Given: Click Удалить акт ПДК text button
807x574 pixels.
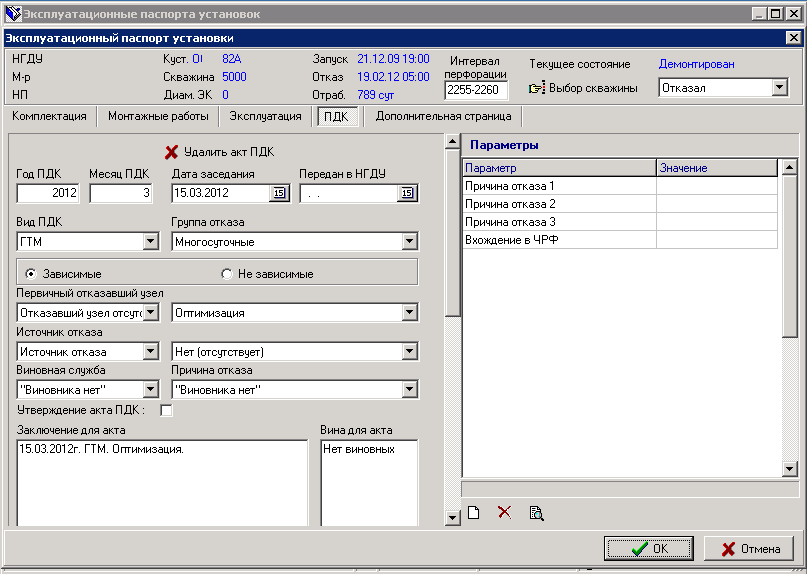Looking at the screenshot, I should click(229, 152).
